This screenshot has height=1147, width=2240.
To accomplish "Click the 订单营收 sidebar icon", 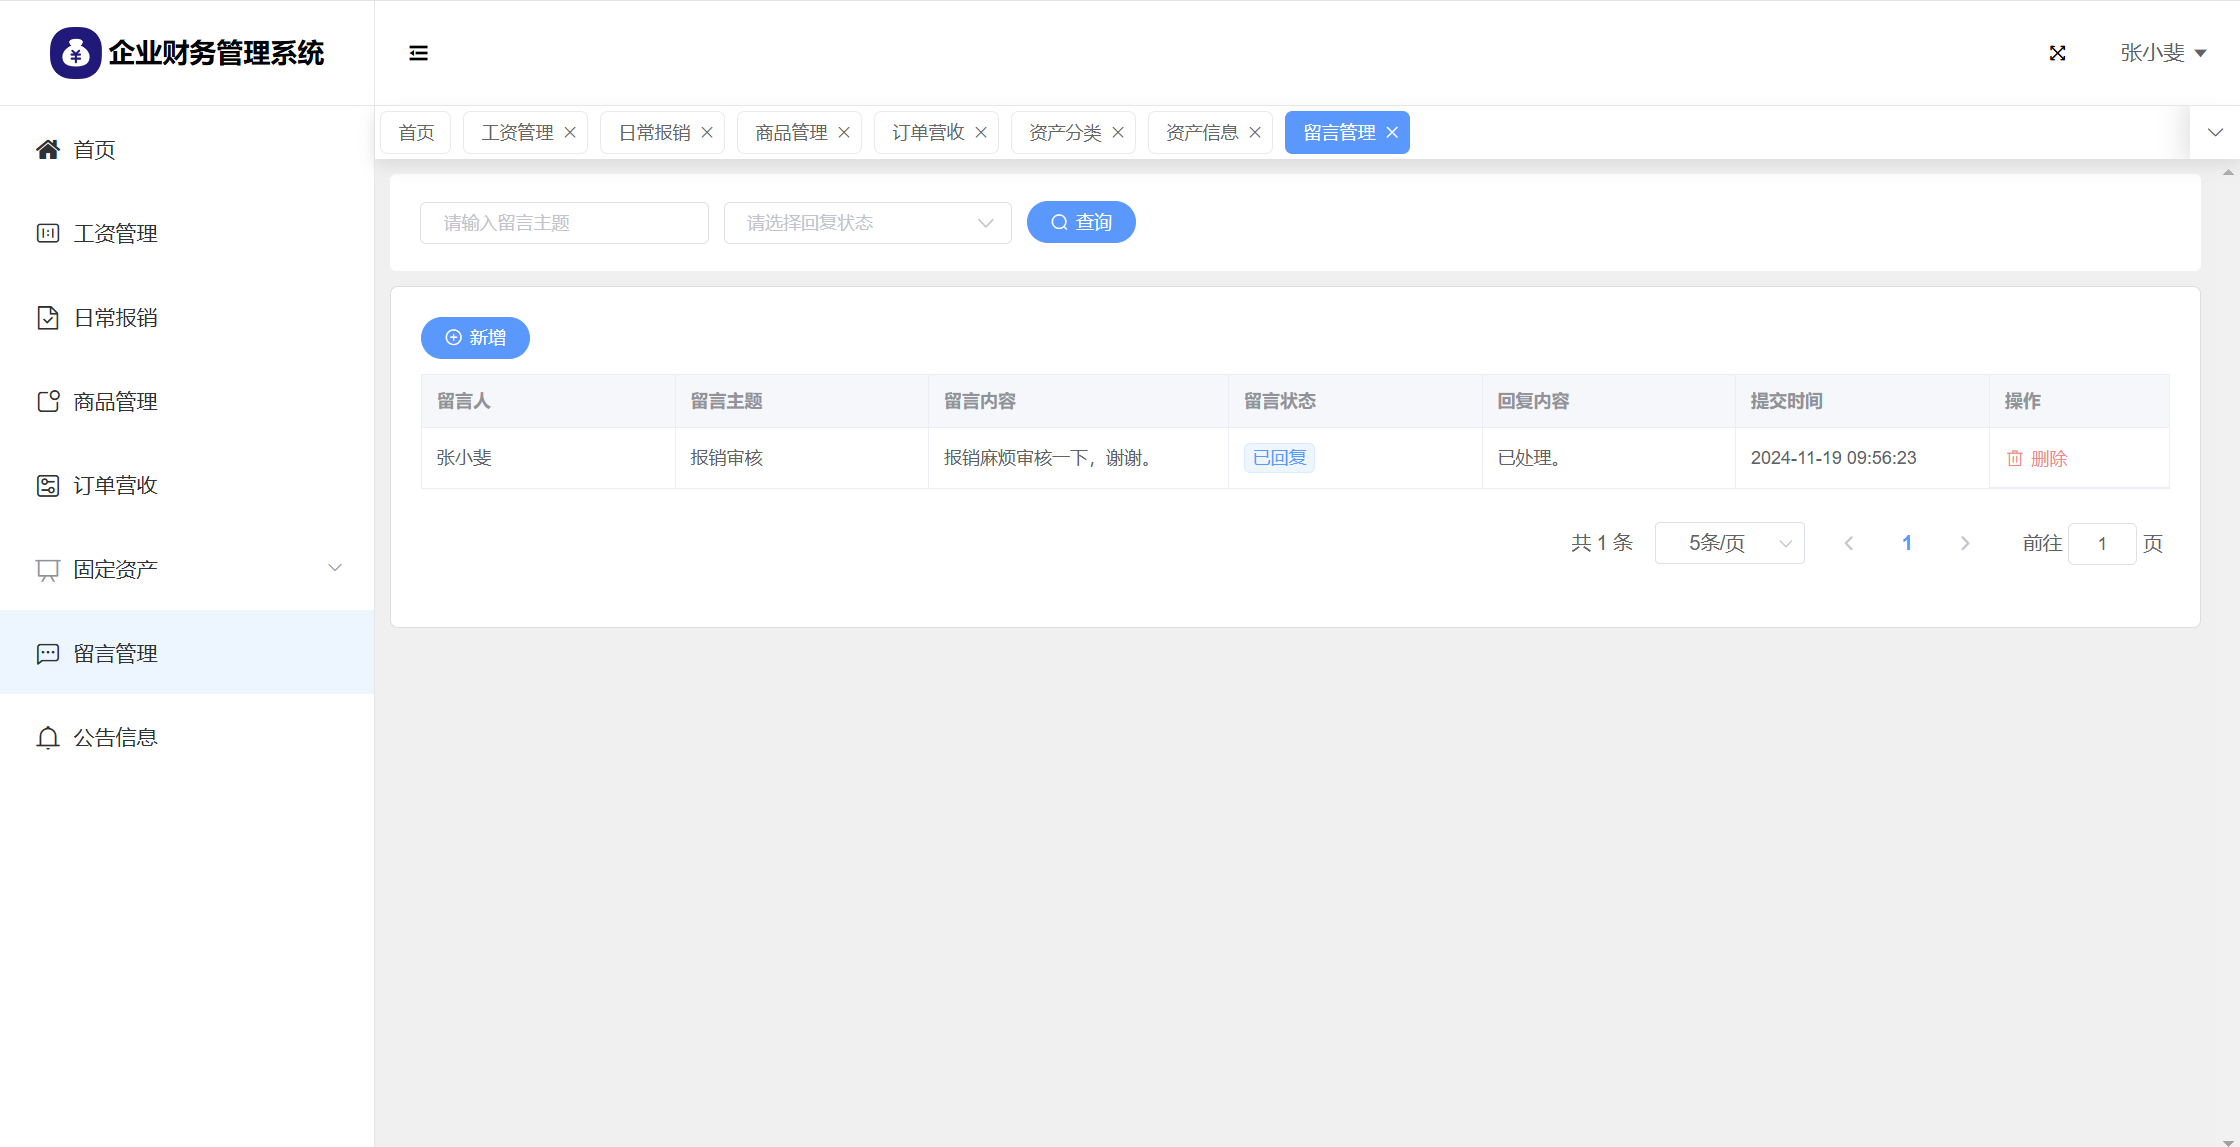I will tap(47, 486).
